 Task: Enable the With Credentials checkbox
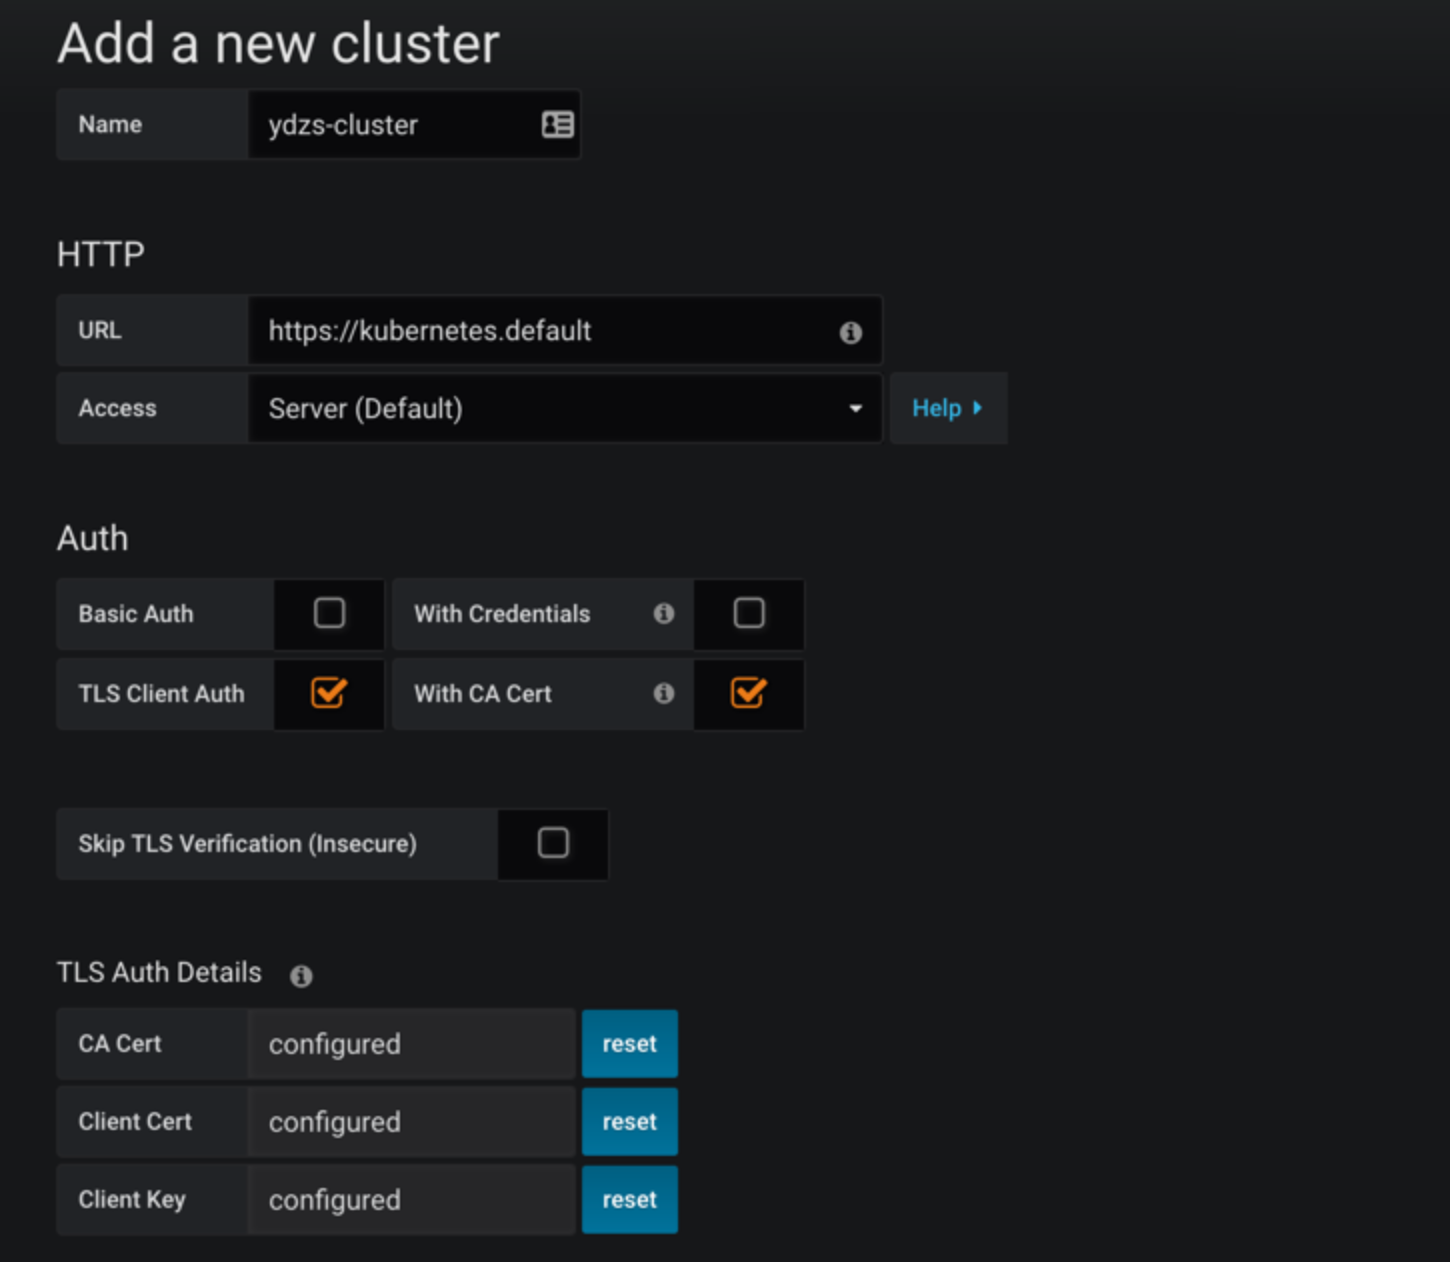749,612
